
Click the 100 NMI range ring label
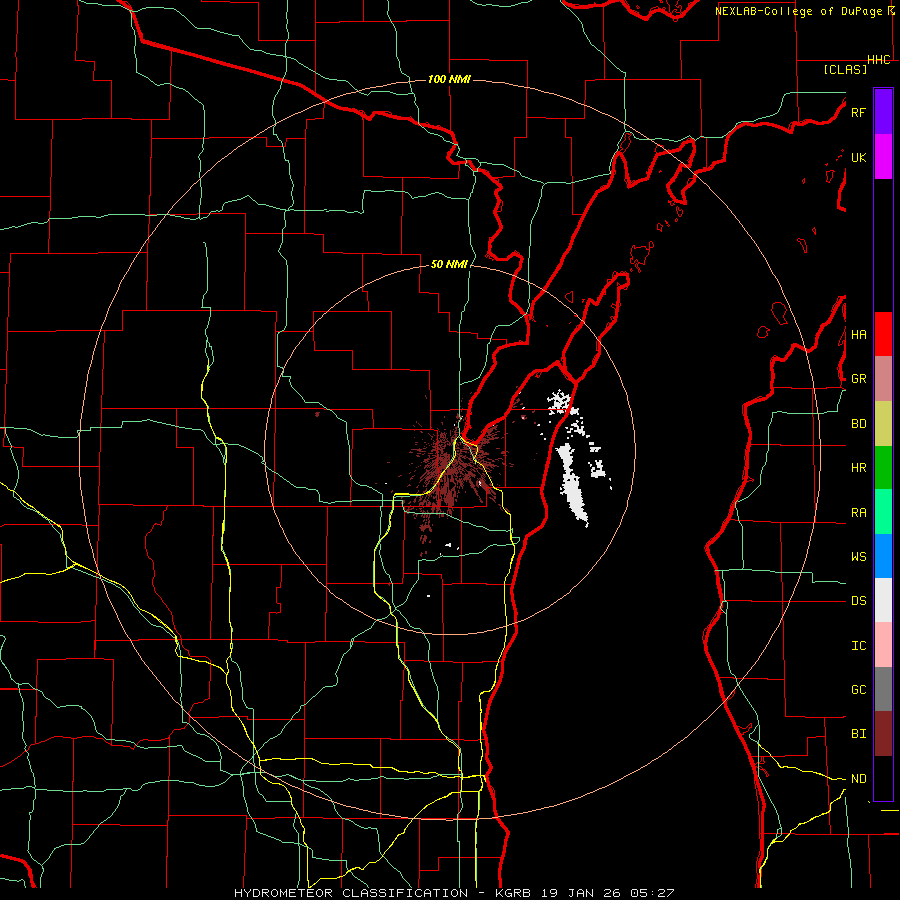[449, 79]
